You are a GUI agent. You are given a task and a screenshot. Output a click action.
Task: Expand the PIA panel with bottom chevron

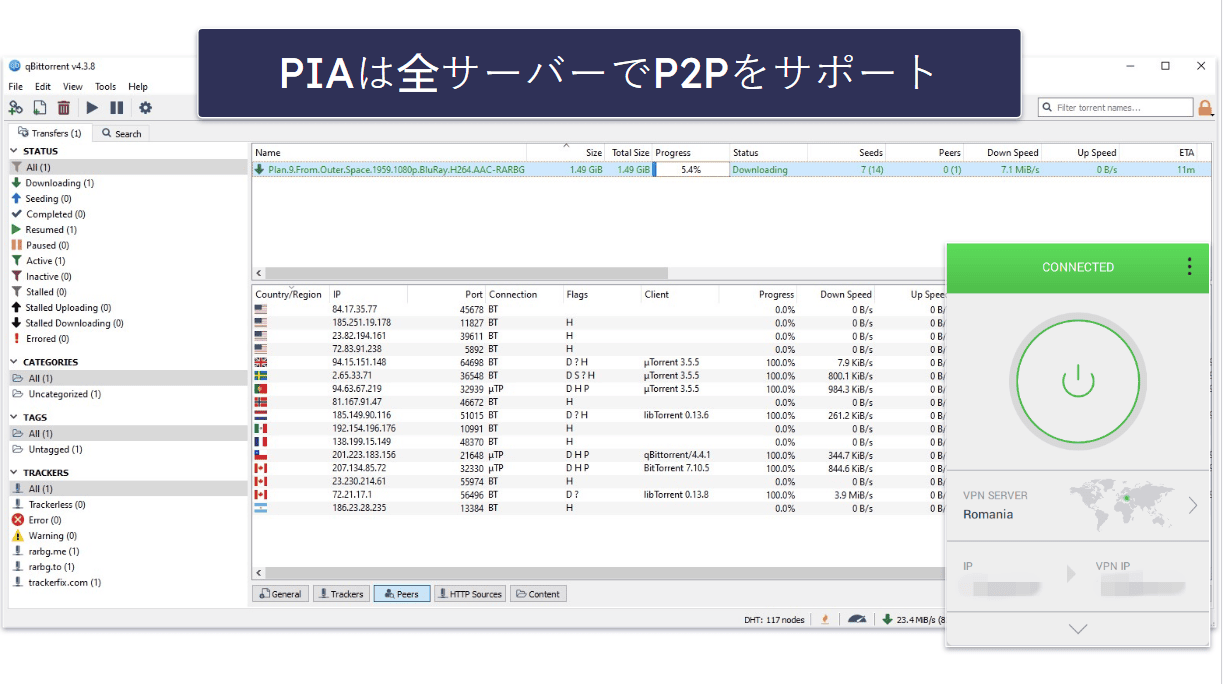point(1078,629)
